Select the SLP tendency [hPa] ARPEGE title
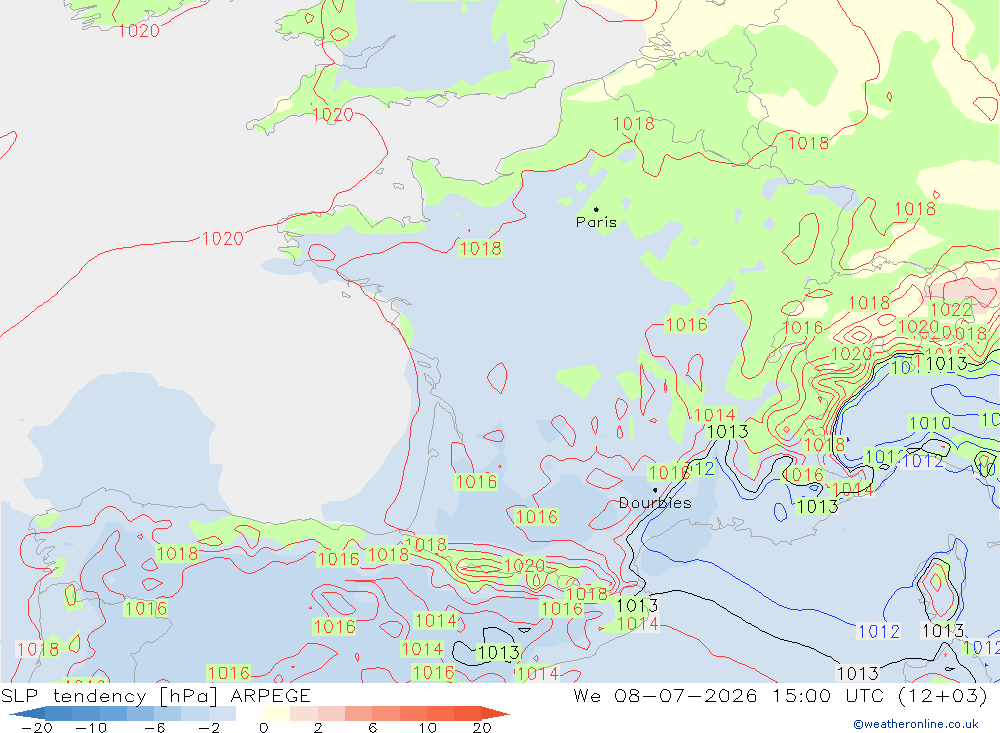This screenshot has width=1000, height=733. coord(156,695)
